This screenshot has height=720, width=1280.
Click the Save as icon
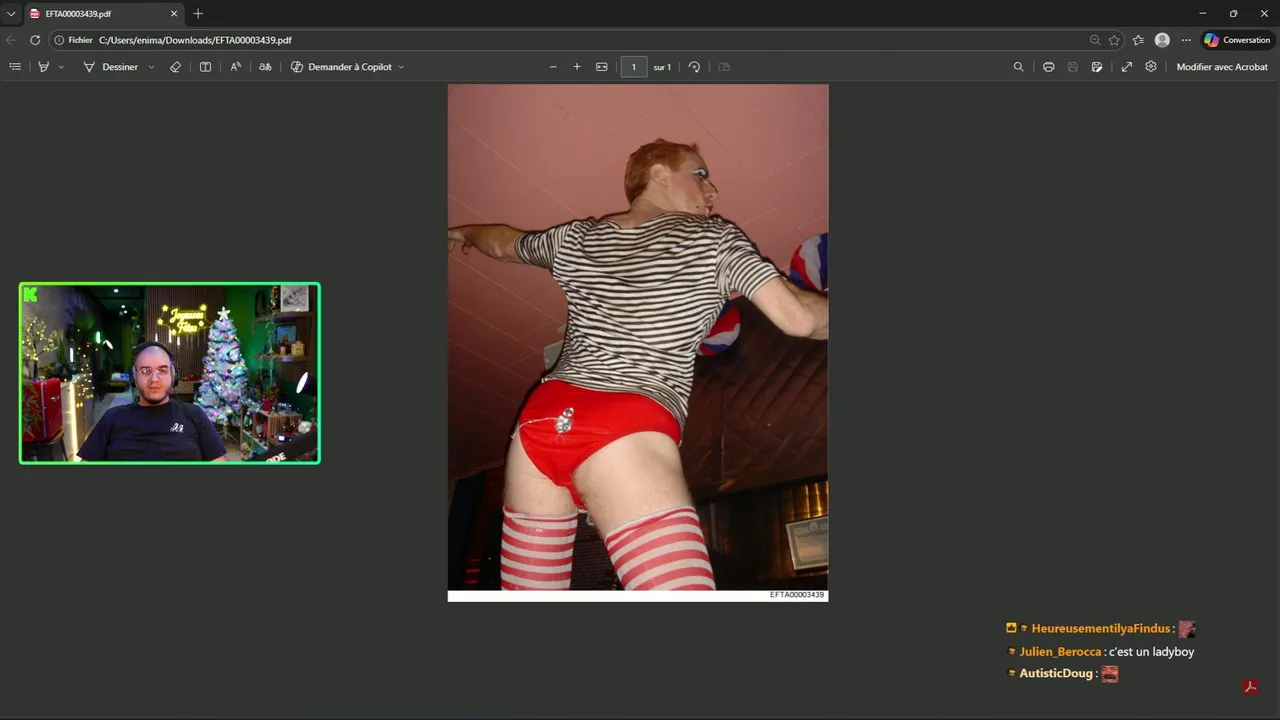pos(1097,67)
